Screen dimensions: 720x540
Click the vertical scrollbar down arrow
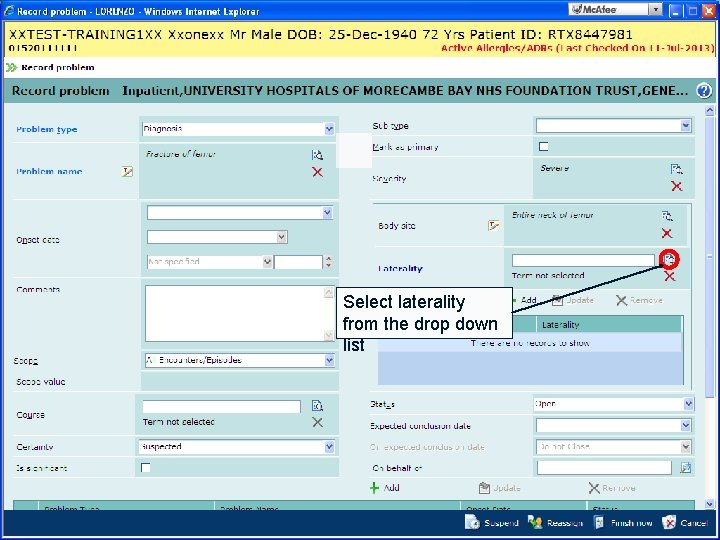coord(709,504)
